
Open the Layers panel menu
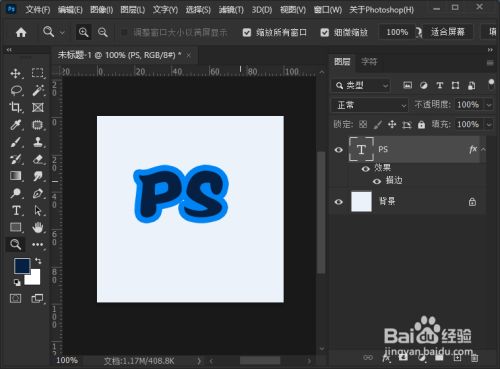coord(490,62)
